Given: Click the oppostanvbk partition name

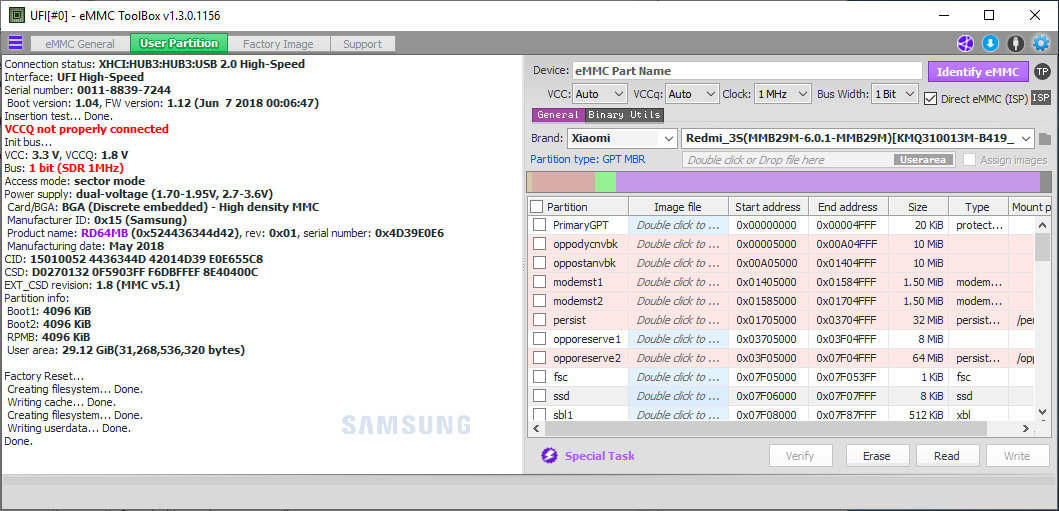Looking at the screenshot, I should click(x=585, y=263).
